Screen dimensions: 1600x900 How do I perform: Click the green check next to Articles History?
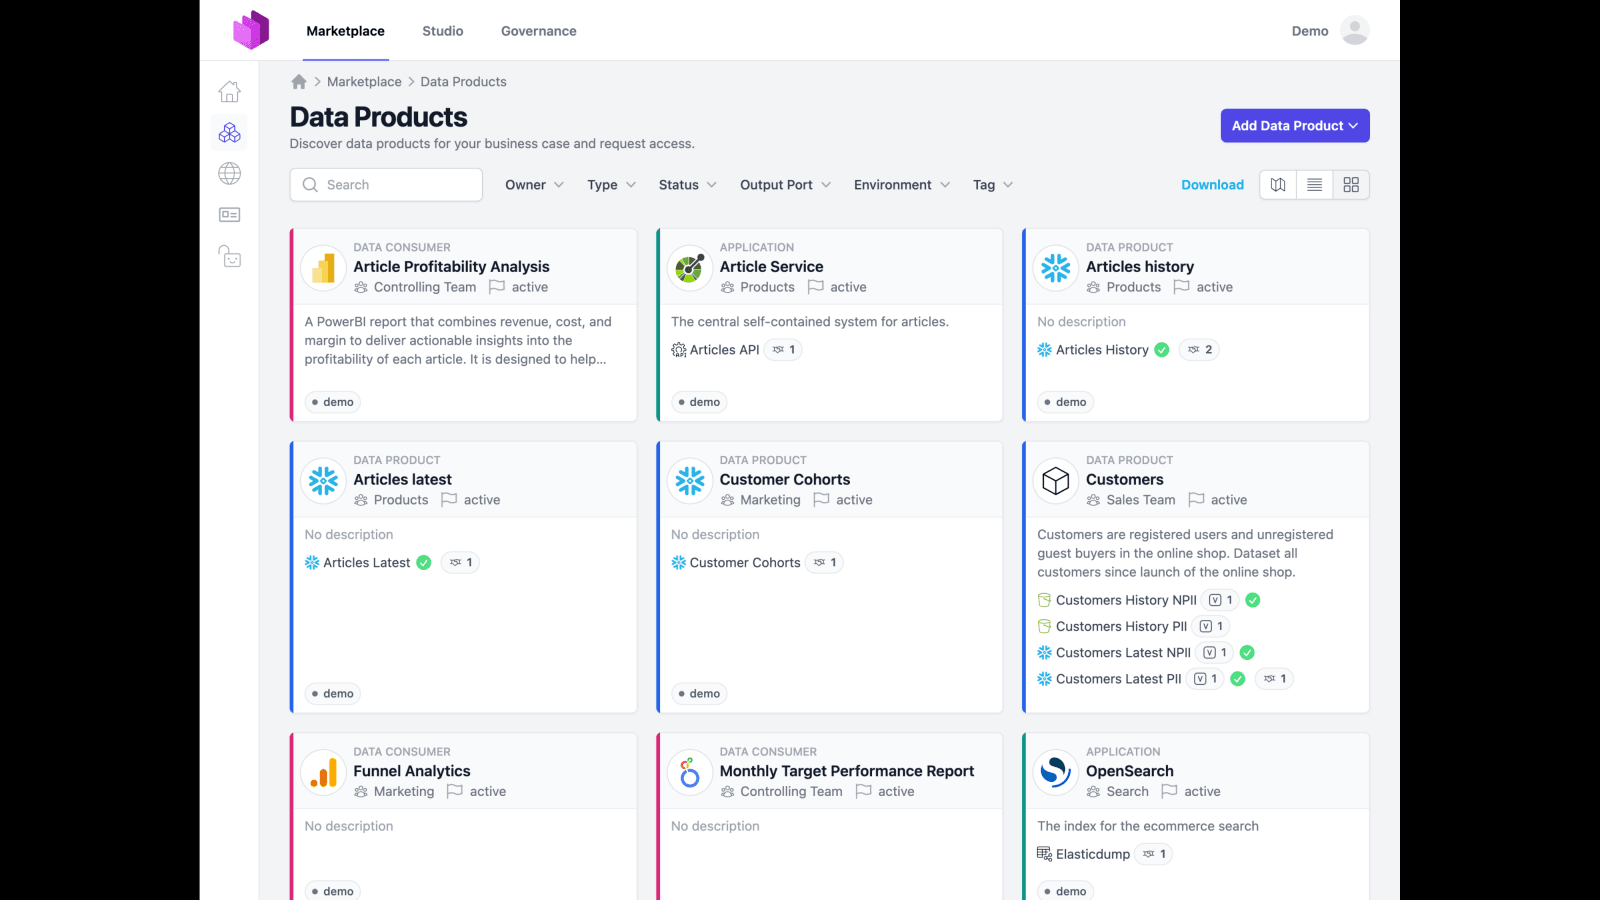pyautogui.click(x=1162, y=350)
